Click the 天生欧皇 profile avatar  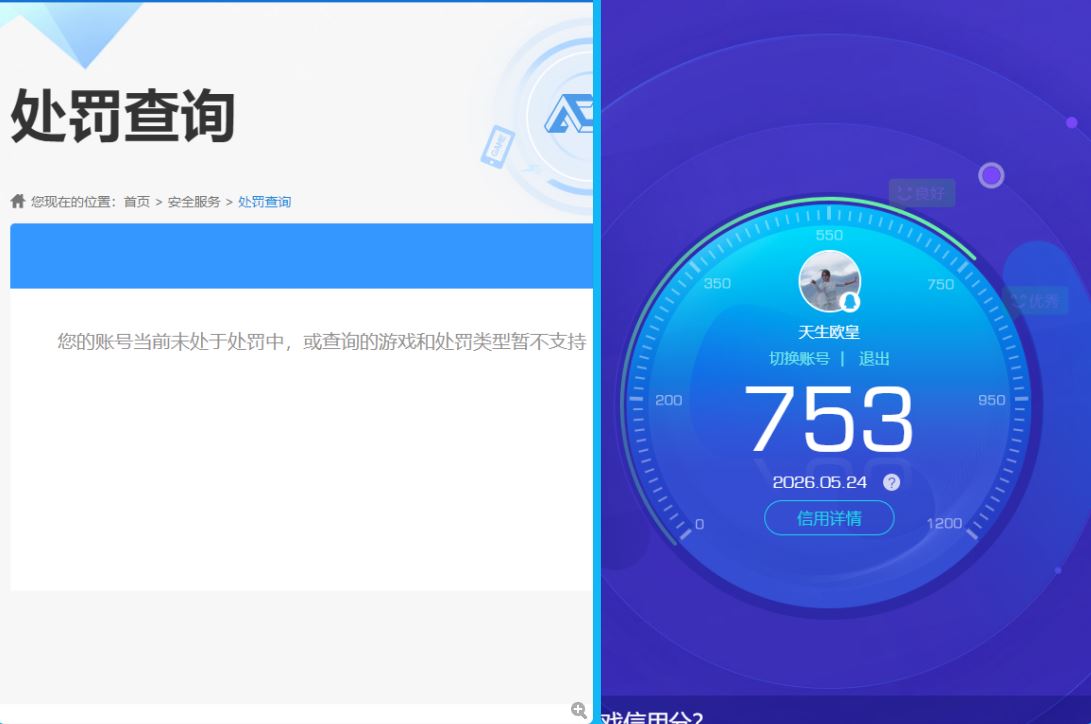tap(829, 281)
